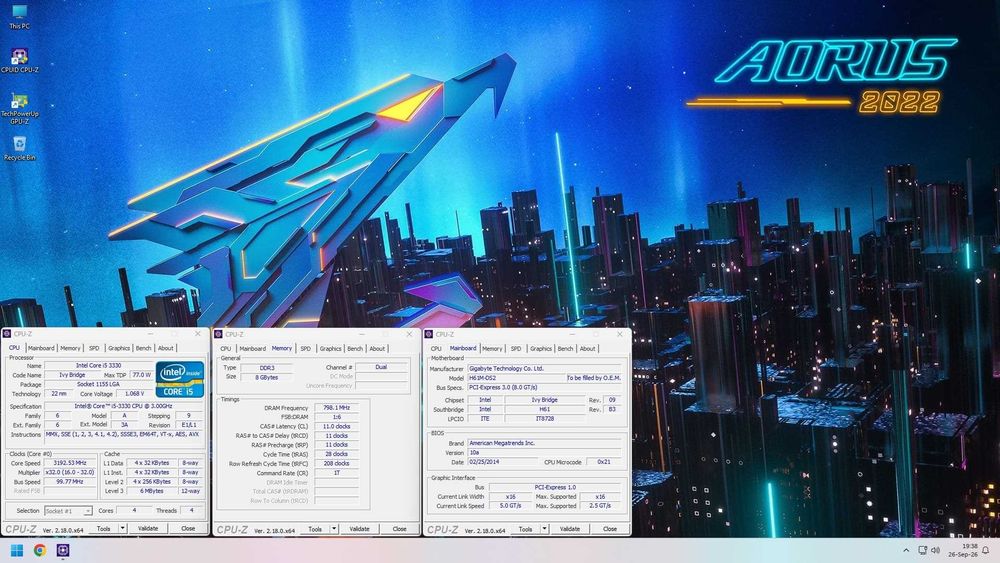Click the Max TDP value '77.0 W'

coord(141,375)
